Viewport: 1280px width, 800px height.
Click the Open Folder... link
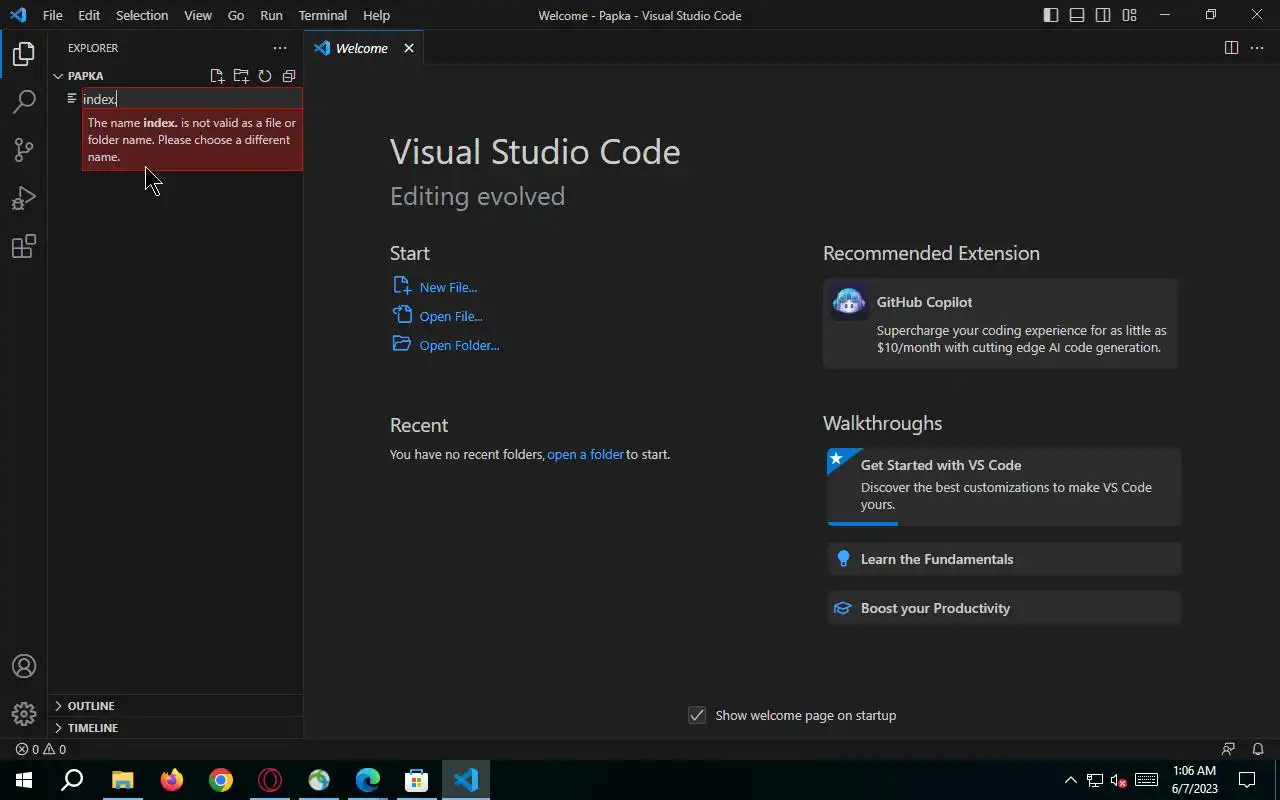click(459, 345)
